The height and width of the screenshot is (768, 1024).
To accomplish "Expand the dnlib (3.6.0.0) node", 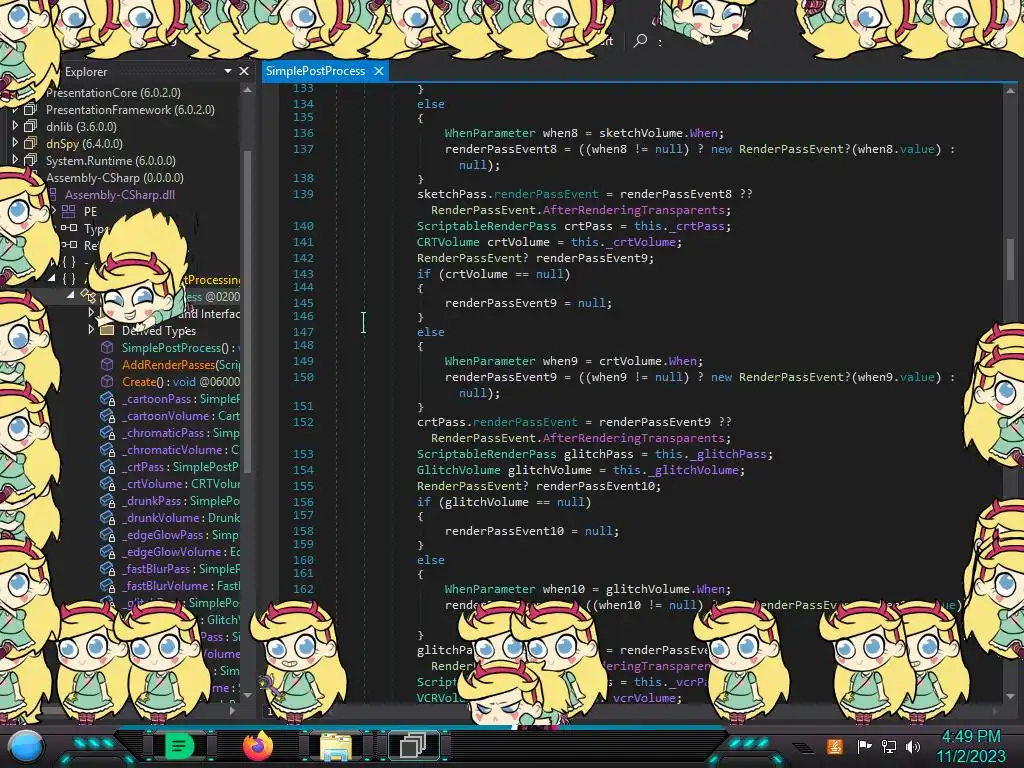I will 15,125.
